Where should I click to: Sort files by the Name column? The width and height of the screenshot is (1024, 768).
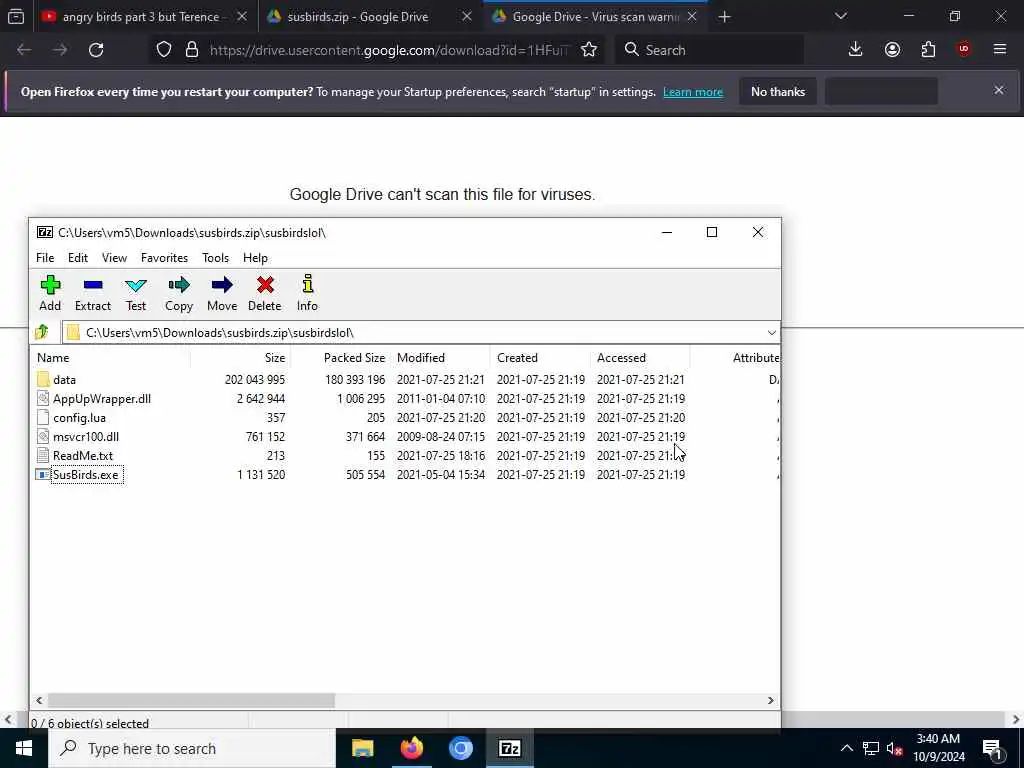coord(110,358)
